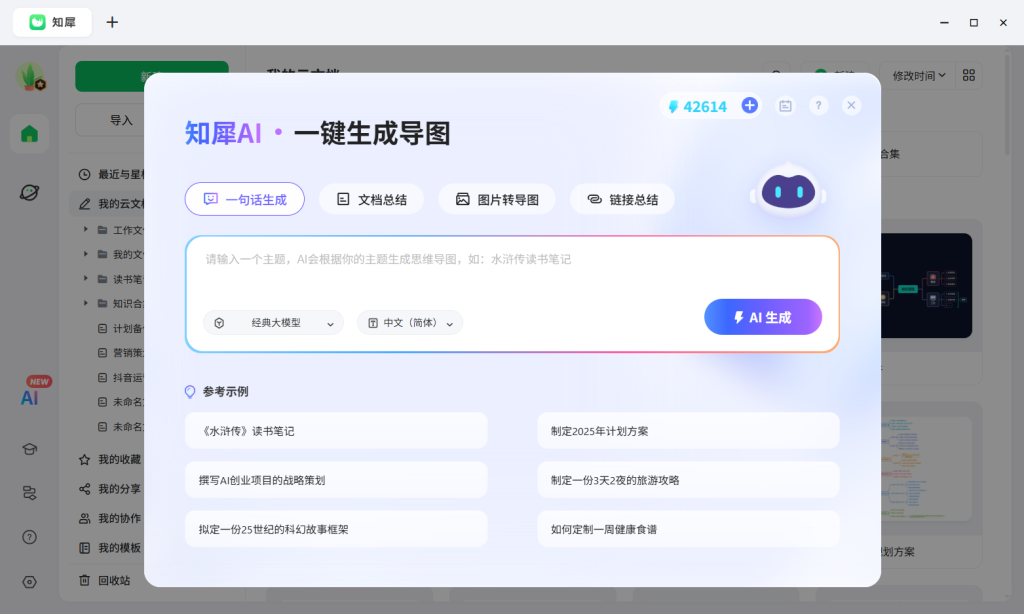The height and width of the screenshot is (614, 1024).
Task: Select 我的云文档 in sidebar
Action: coord(108,204)
